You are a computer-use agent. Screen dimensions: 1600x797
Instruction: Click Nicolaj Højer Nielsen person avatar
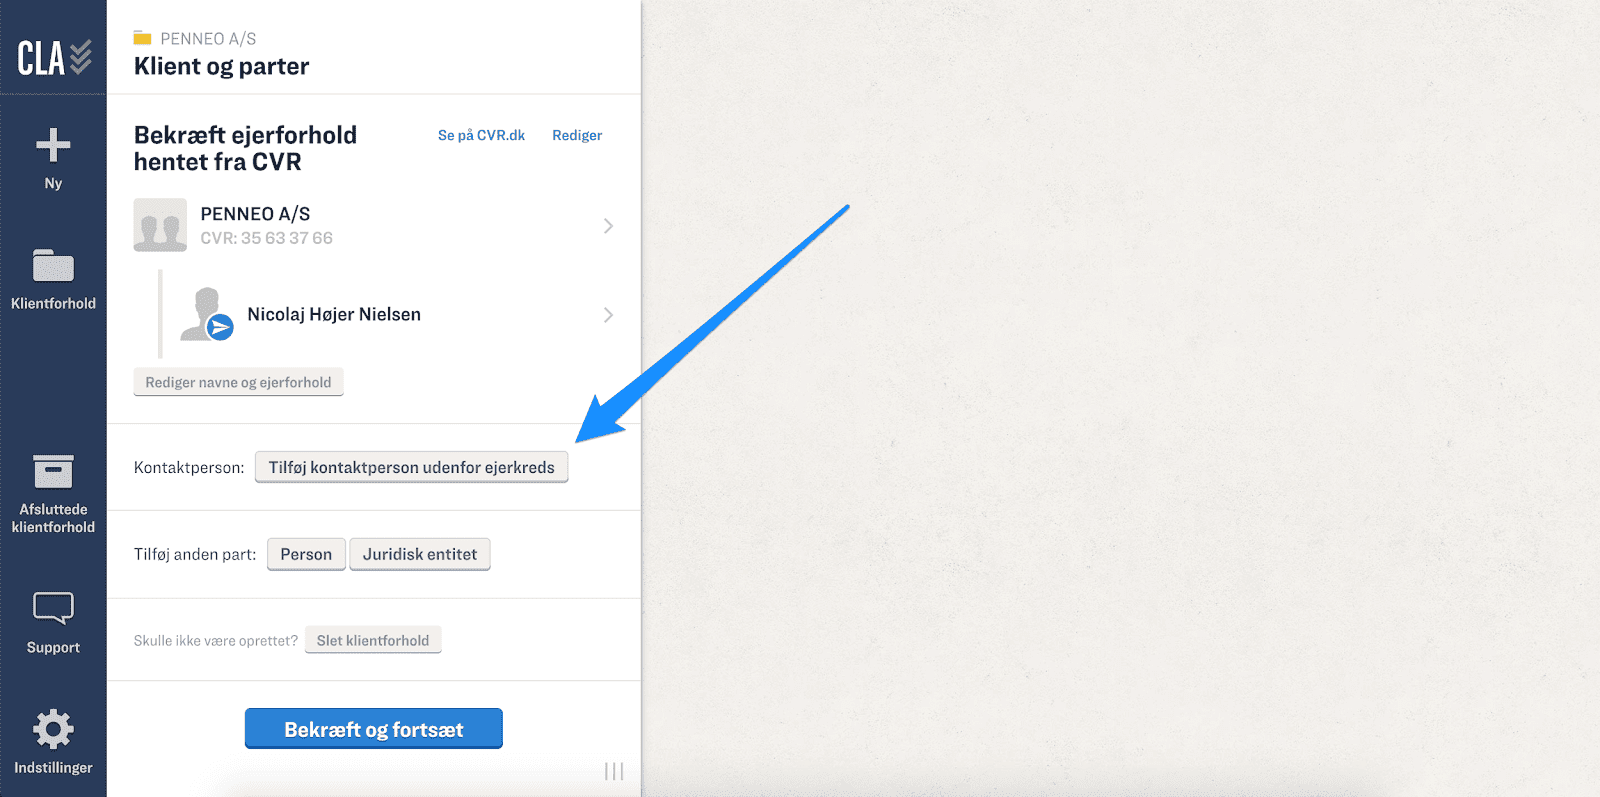(x=207, y=314)
